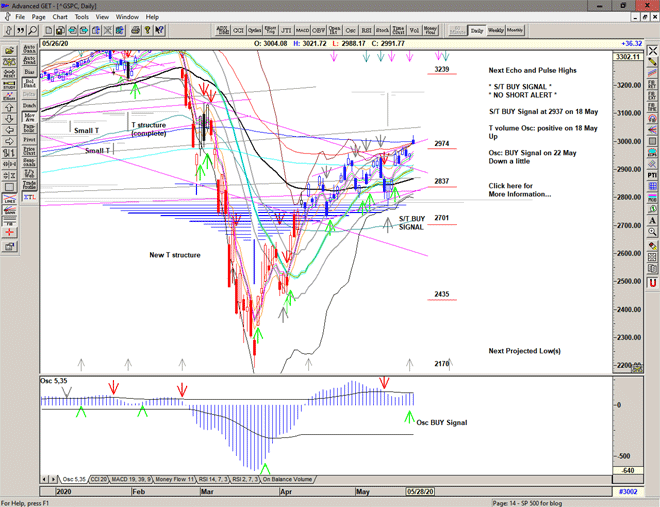The image size is (660, 507).
Task: Select the MOB tool icon
Action: 652,198
